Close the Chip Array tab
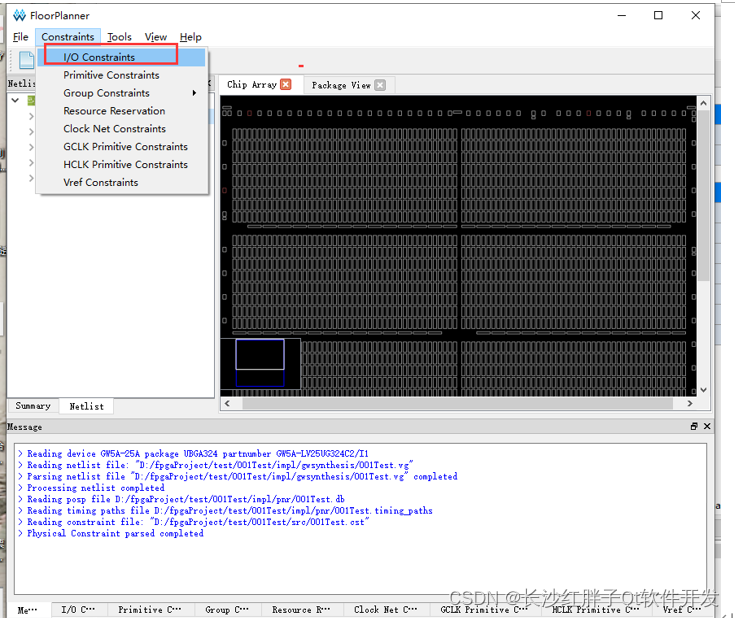The height and width of the screenshot is (618, 735). click(285, 84)
